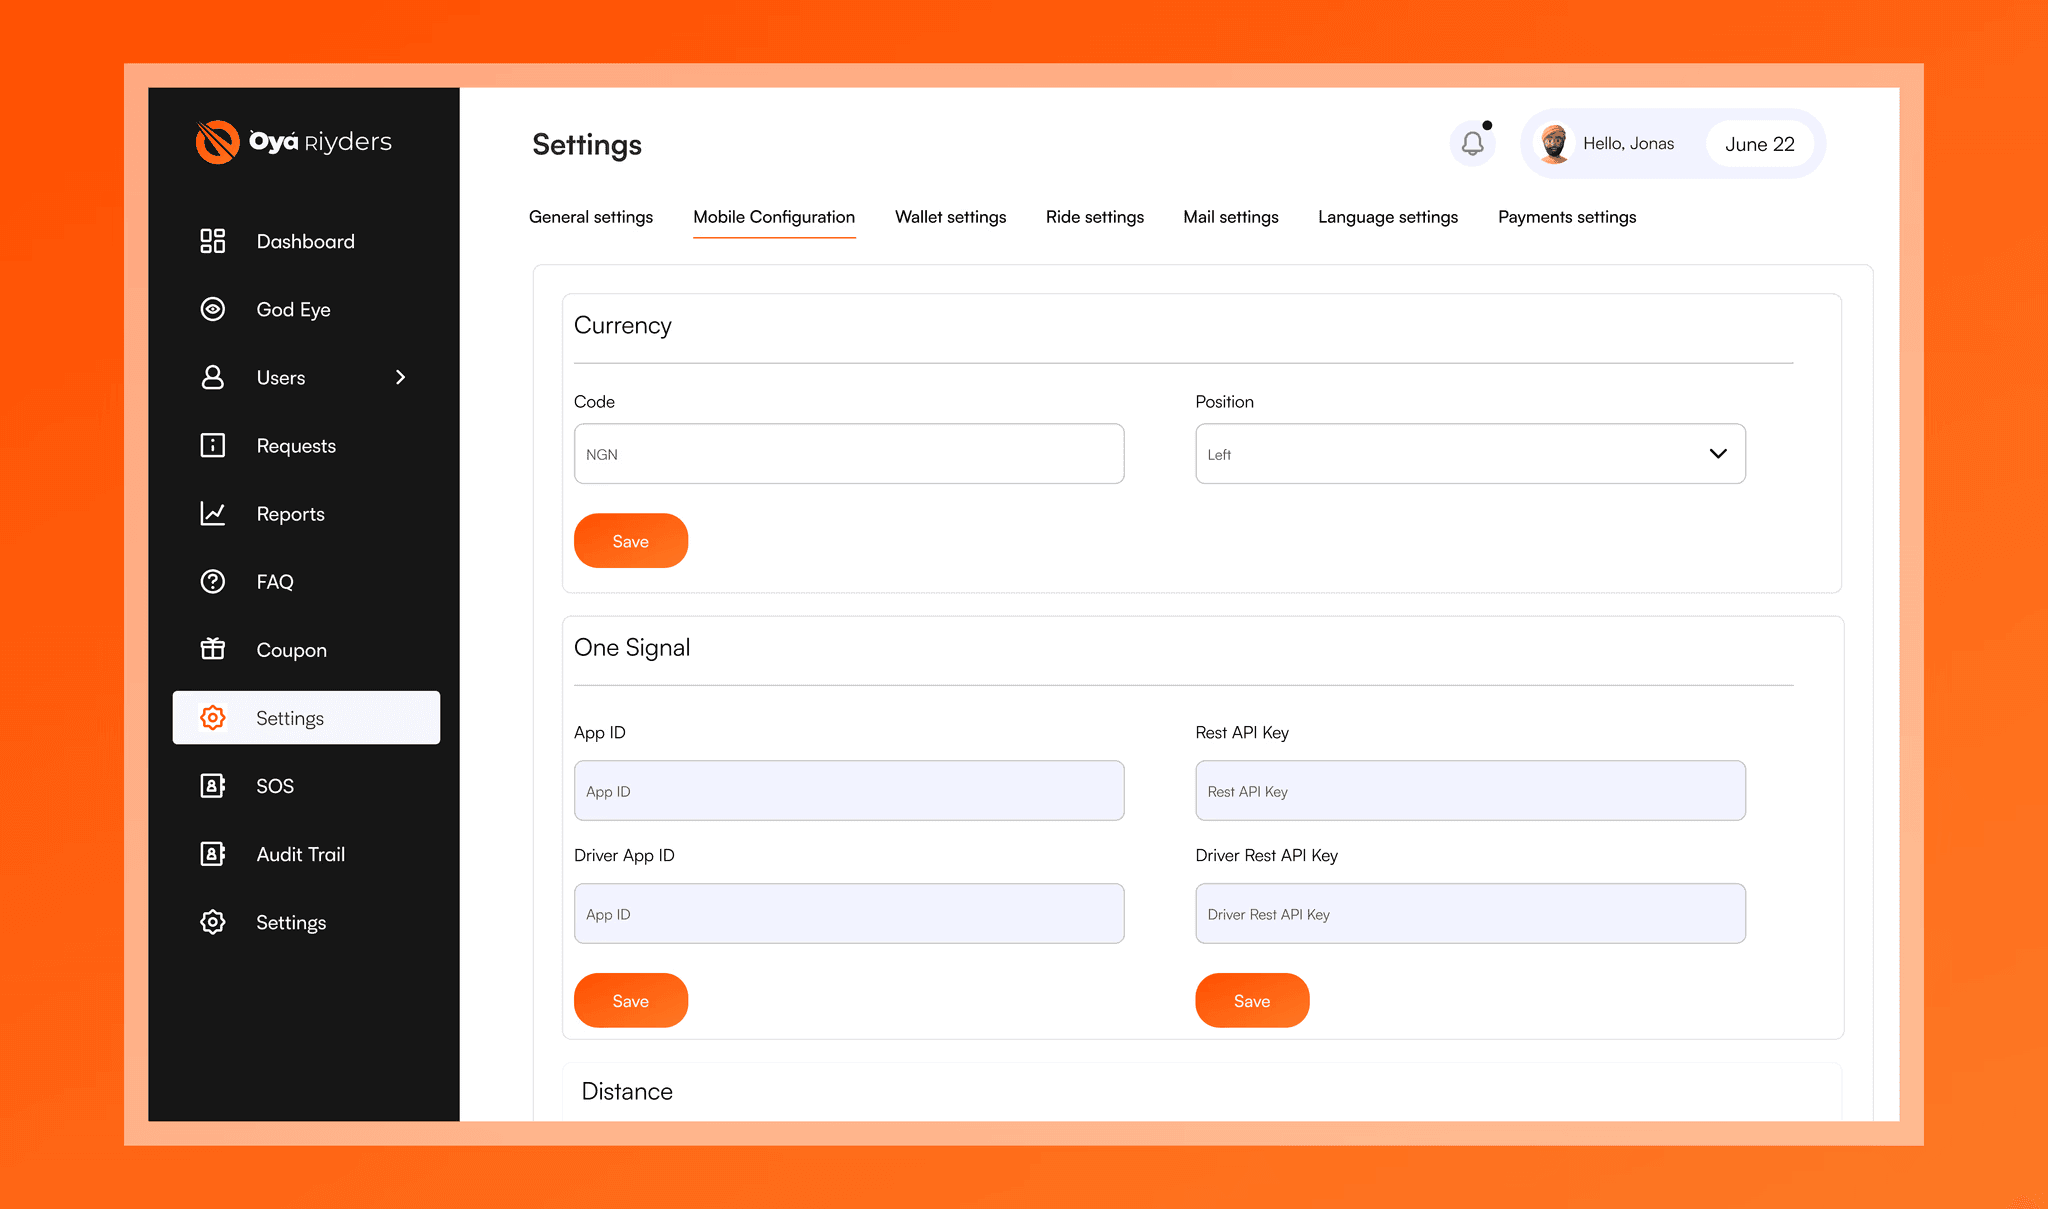This screenshot has height=1209, width=2048.
Task: Click the Rest API Key field
Action: [x=1470, y=791]
